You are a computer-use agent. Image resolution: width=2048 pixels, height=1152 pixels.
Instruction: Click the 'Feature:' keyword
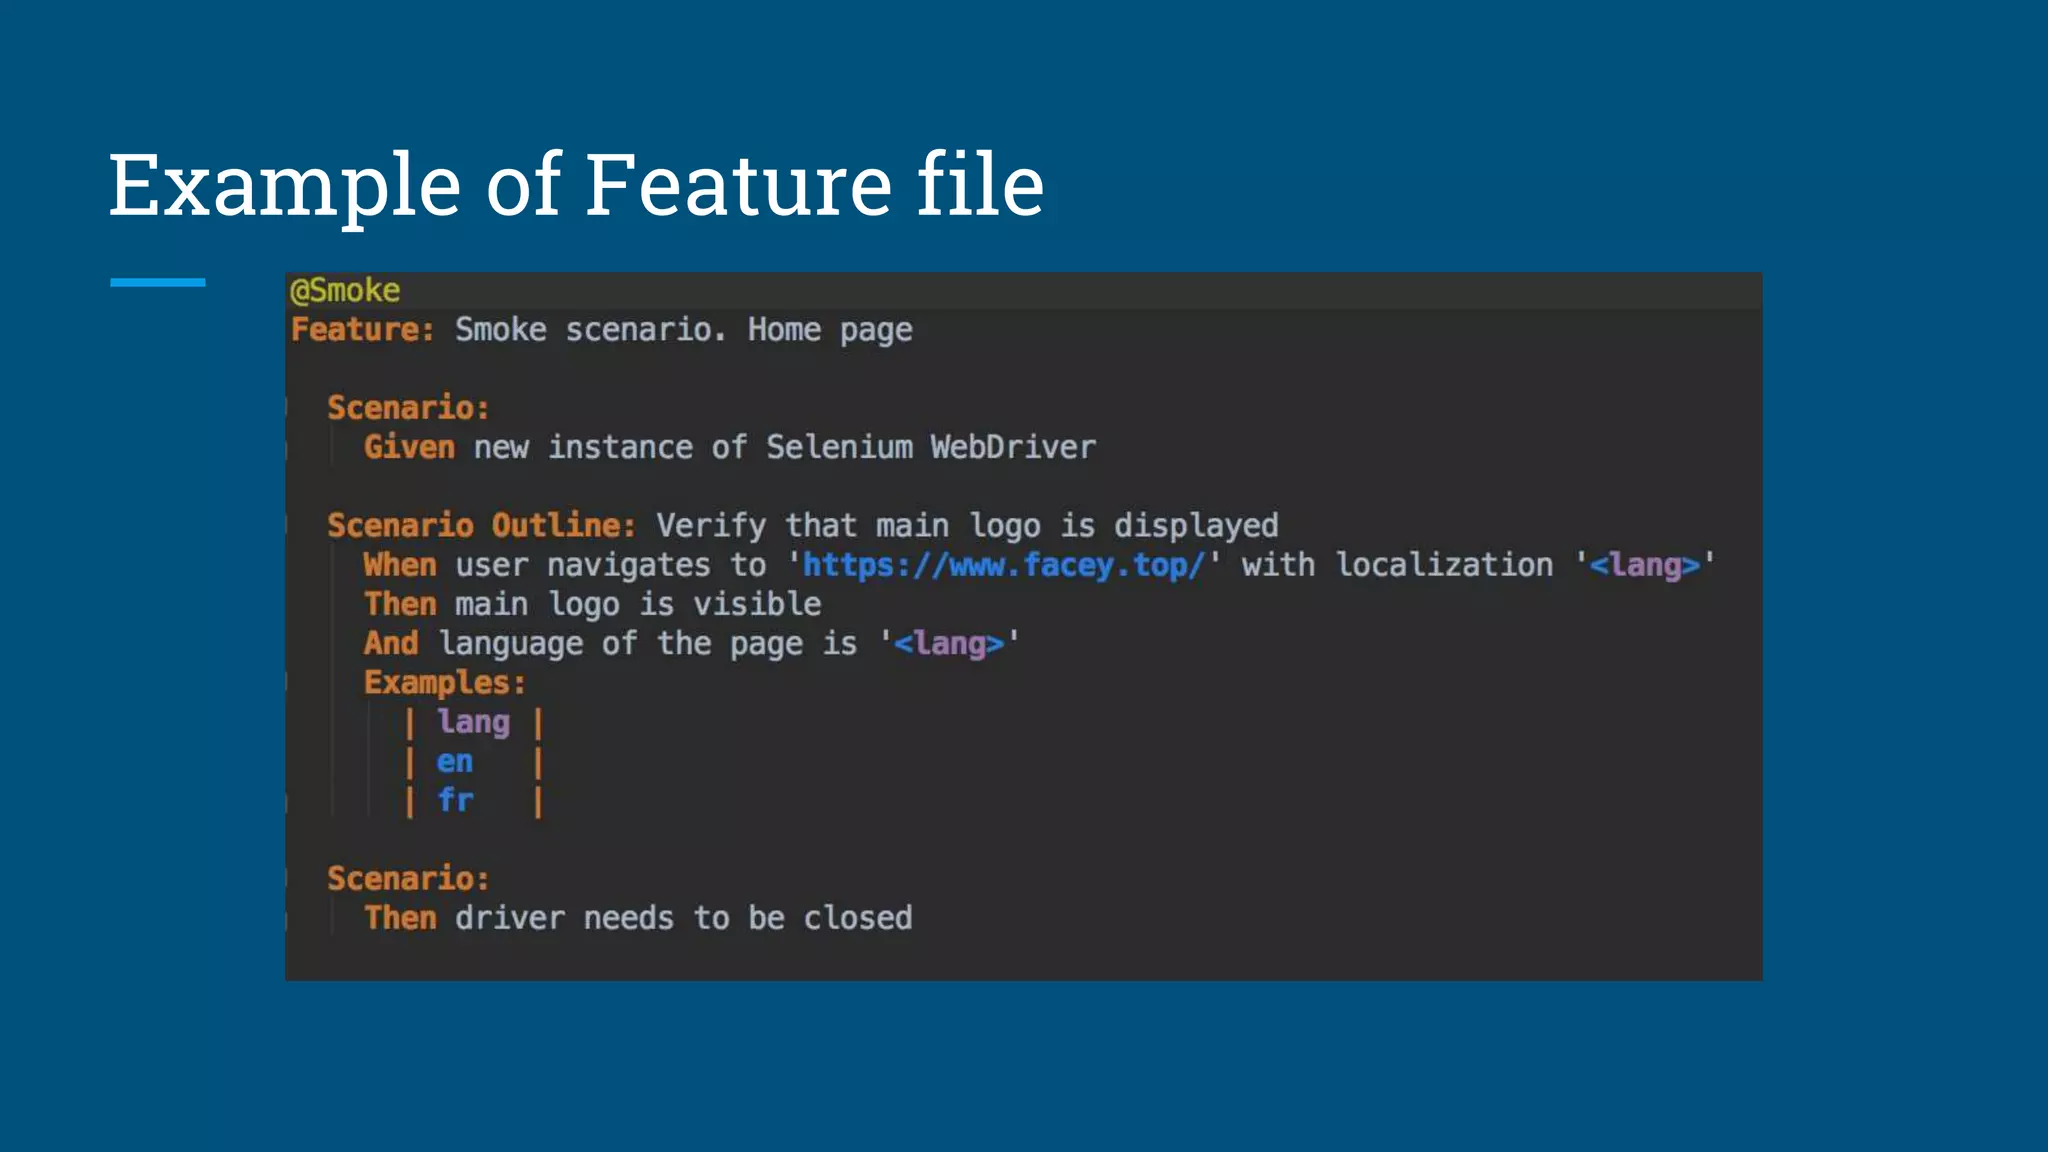(363, 329)
